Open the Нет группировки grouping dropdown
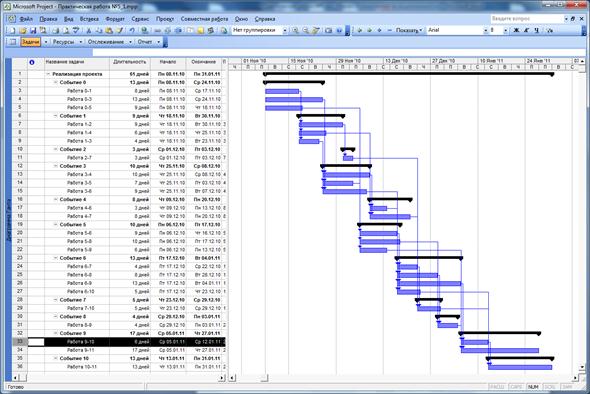Viewport: 590px width, 394px height. click(x=285, y=30)
